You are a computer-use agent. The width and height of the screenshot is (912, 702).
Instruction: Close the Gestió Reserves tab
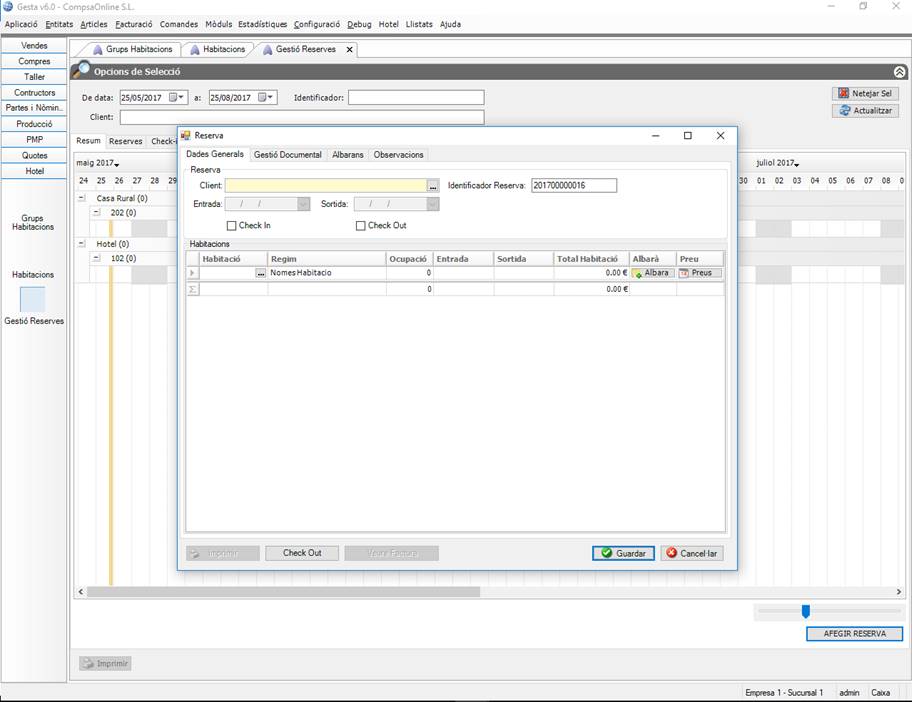(350, 49)
